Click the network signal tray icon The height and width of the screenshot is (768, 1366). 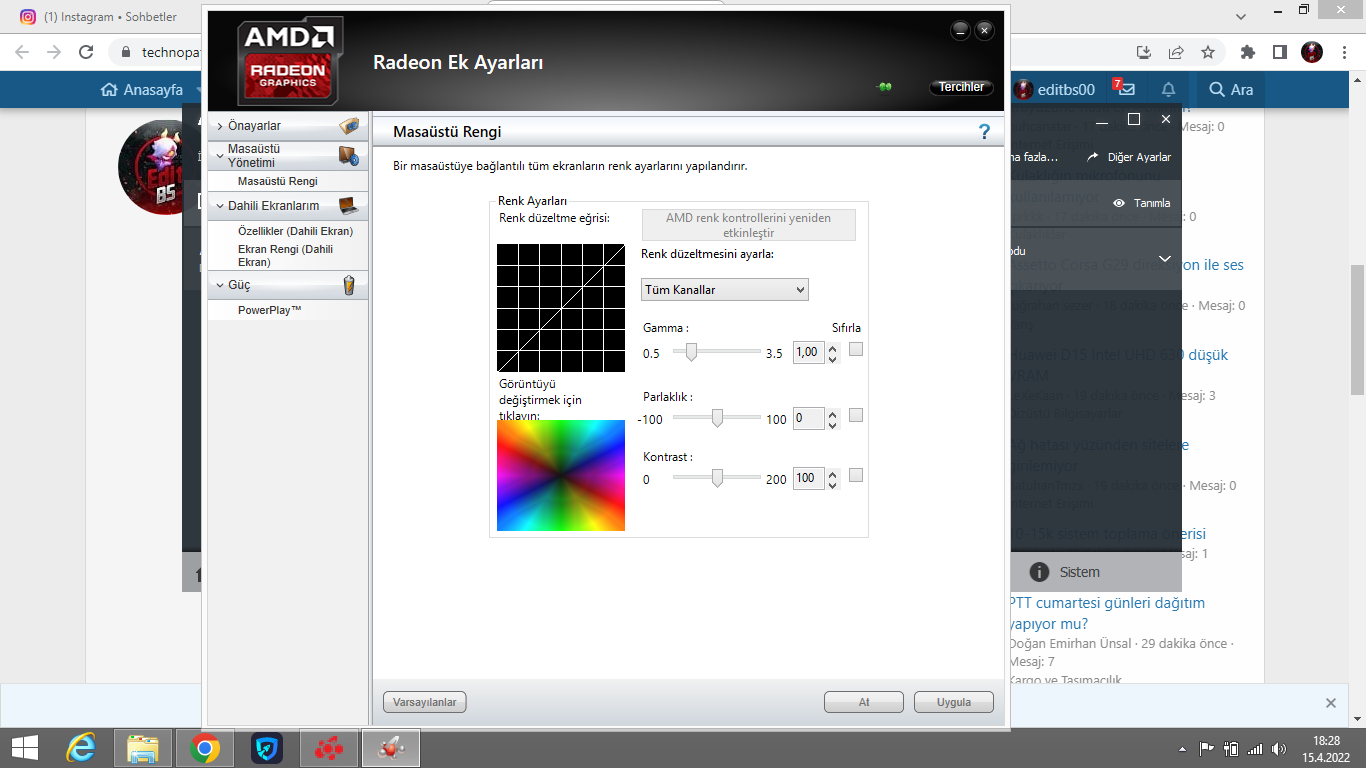[x=1255, y=748]
